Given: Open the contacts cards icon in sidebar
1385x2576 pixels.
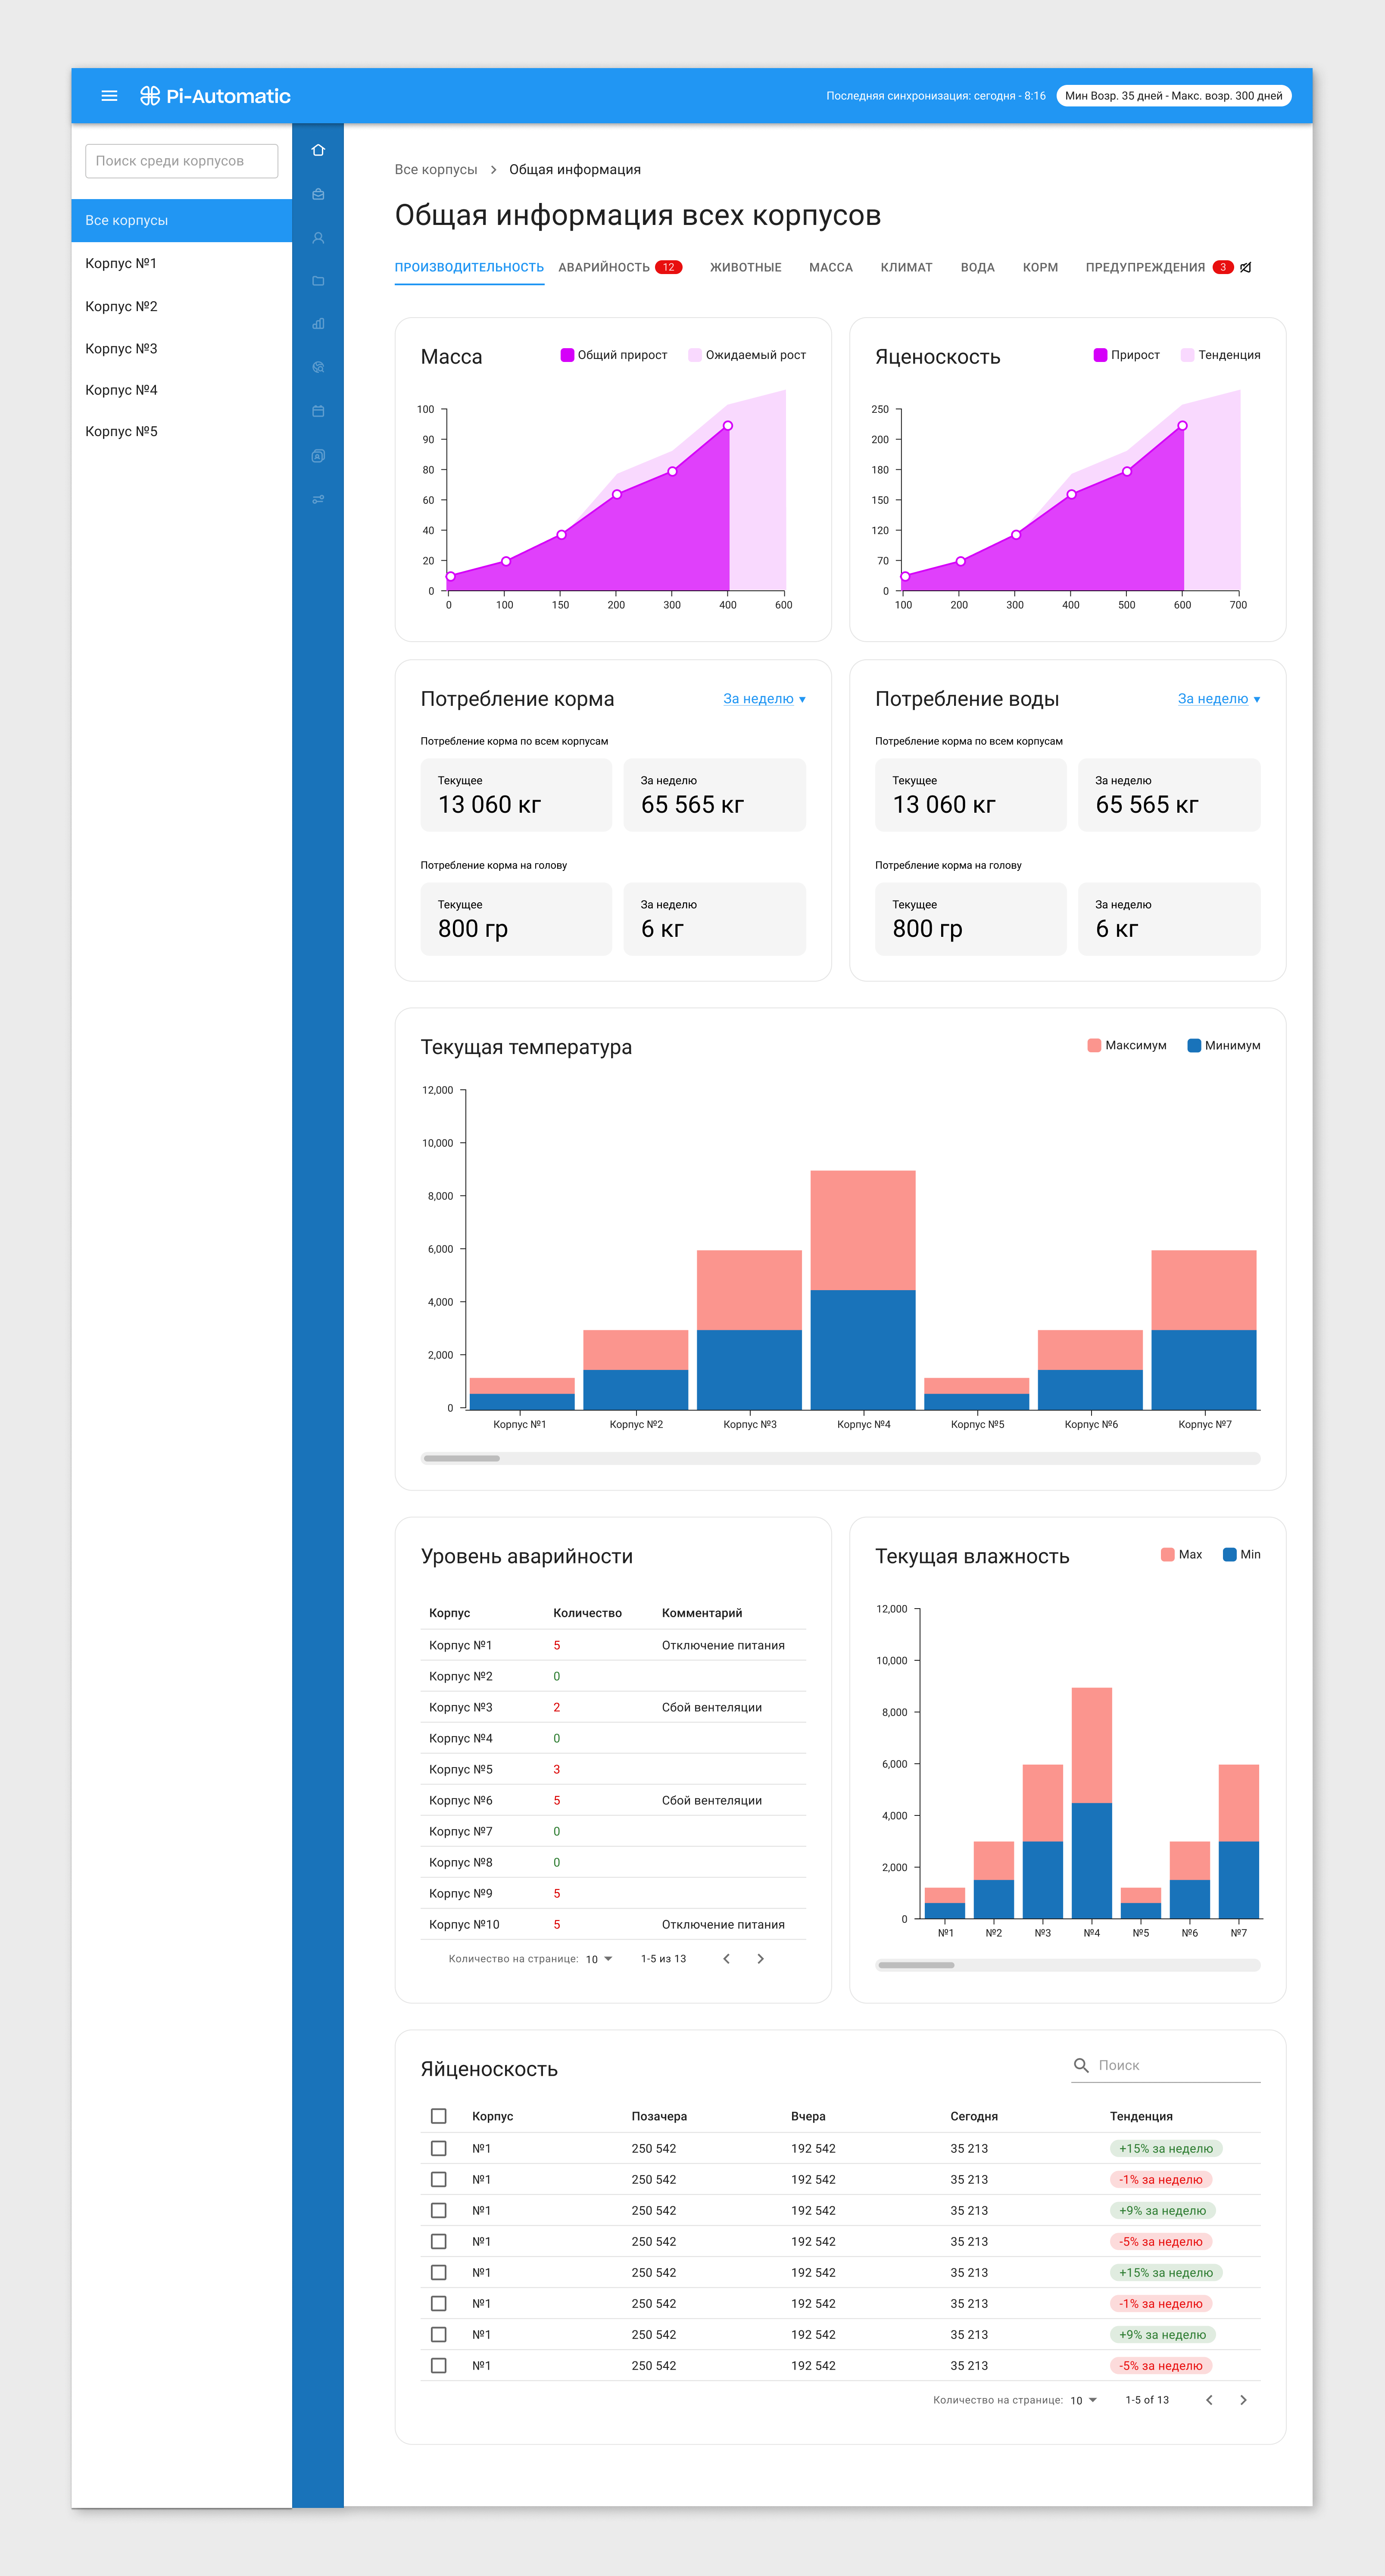Looking at the screenshot, I should [318, 456].
